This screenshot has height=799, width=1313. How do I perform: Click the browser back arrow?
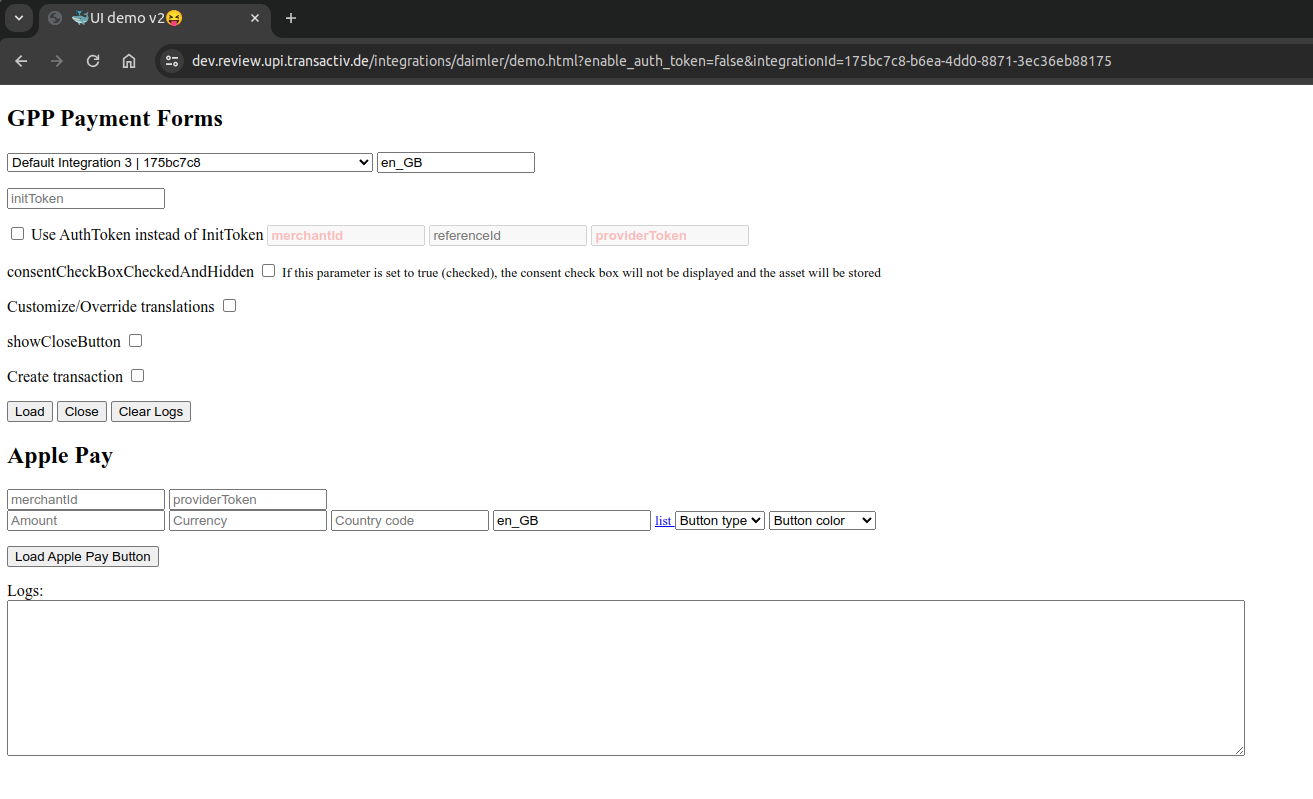(x=21, y=61)
